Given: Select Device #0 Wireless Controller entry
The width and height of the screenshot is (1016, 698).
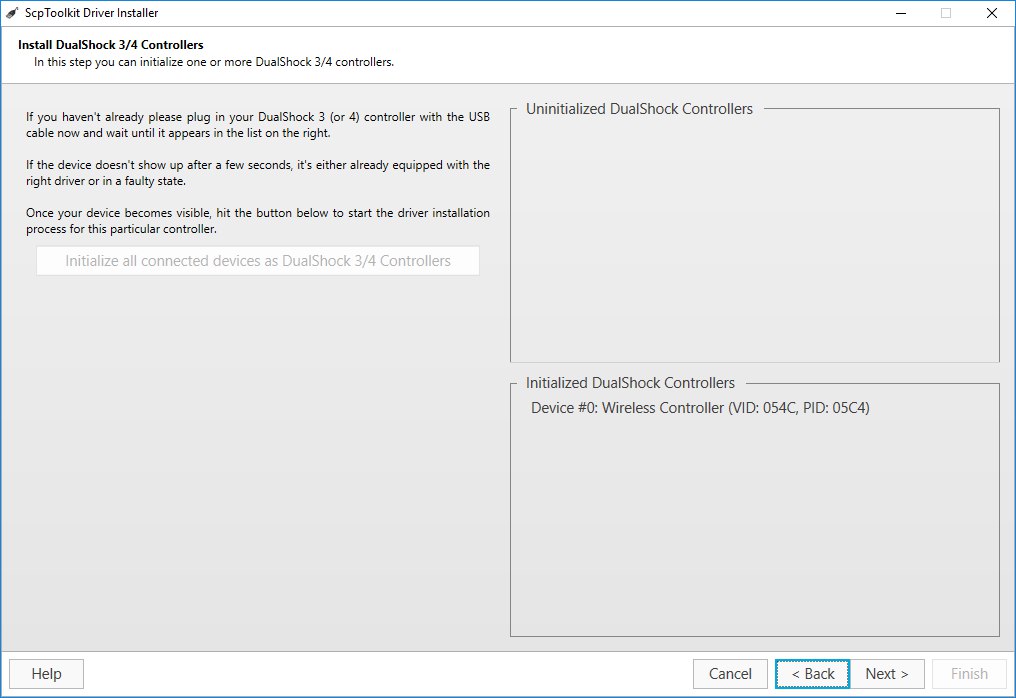Looking at the screenshot, I should tap(700, 408).
